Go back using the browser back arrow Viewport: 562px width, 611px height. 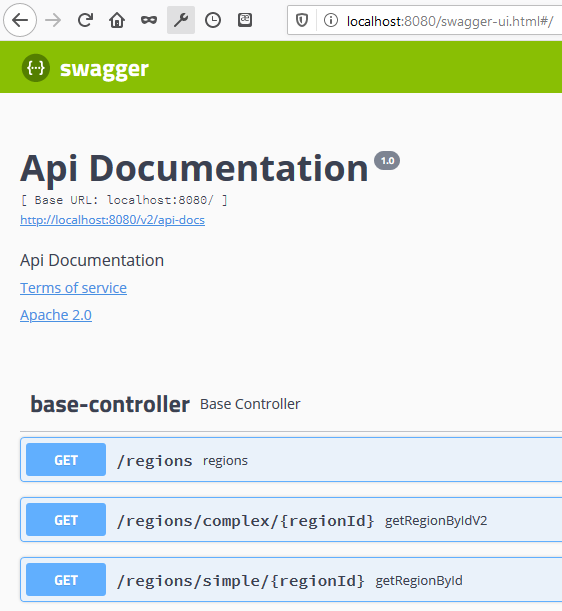pos(20,20)
